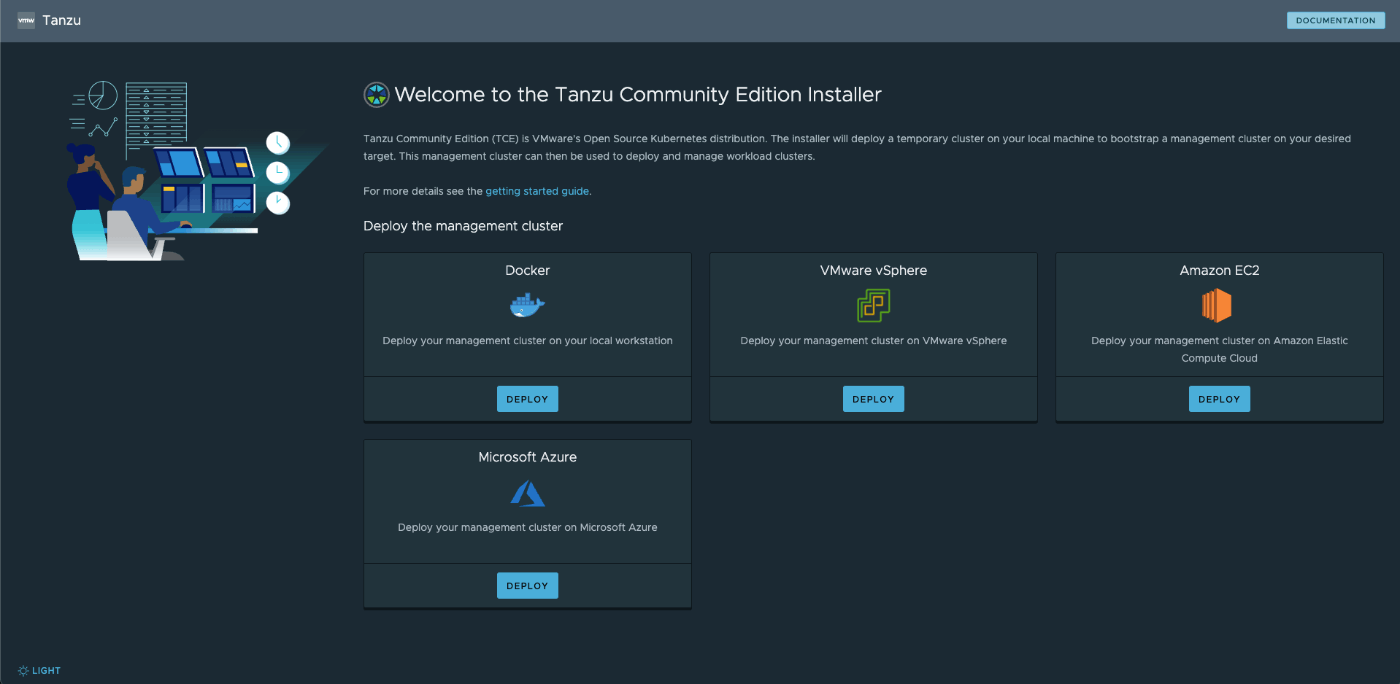The image size is (1400, 684).
Task: Click the sun icon beside LIGHT
Action: (23, 671)
